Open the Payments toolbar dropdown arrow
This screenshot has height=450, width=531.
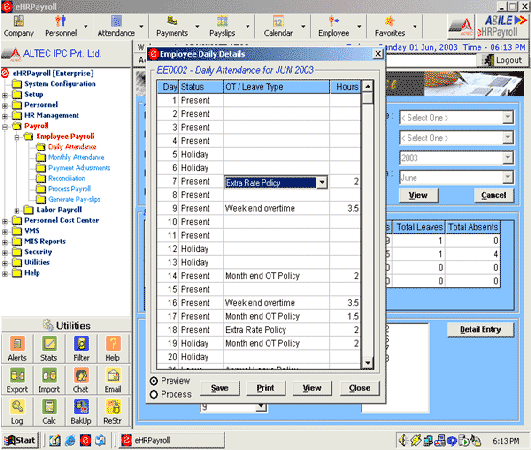click(197, 26)
